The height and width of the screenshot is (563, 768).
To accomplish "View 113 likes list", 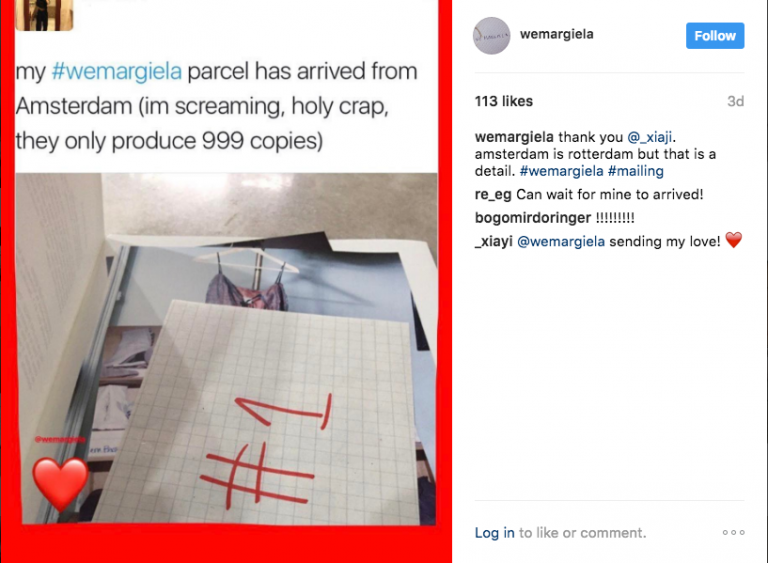I will pyautogui.click(x=504, y=101).
